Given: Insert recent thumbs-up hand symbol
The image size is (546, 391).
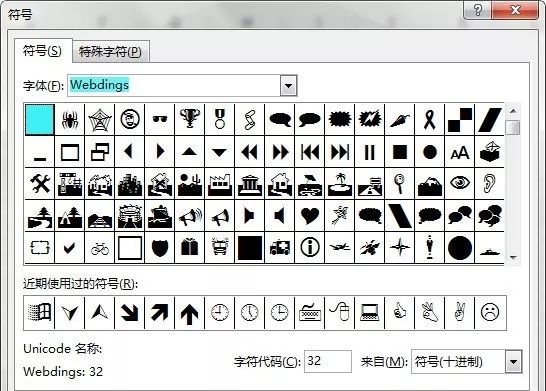Looking at the screenshot, I should click(399, 312).
